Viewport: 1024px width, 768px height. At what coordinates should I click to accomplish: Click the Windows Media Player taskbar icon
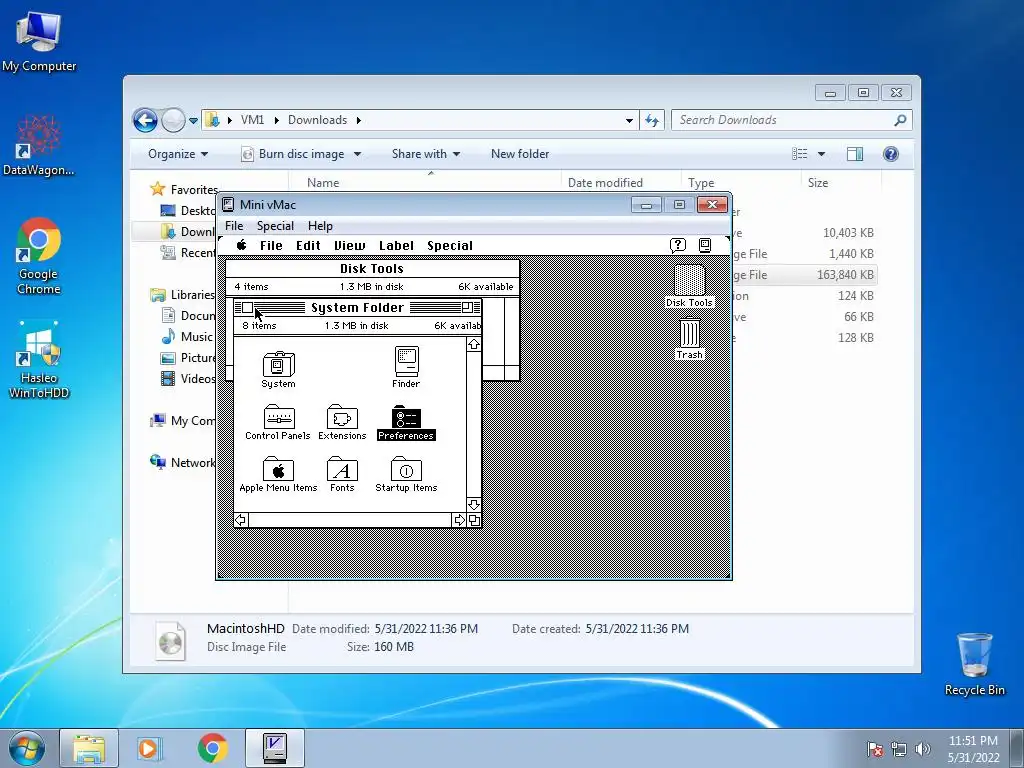point(149,748)
